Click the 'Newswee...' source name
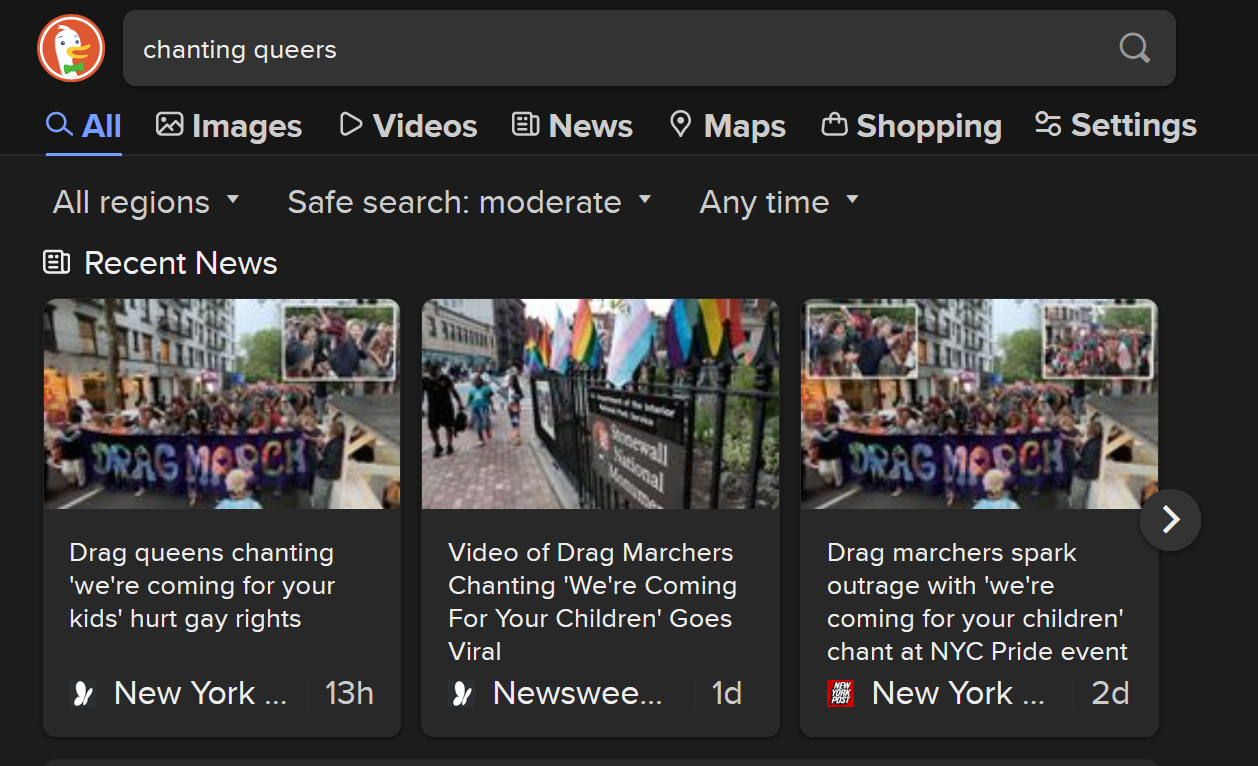Viewport: 1258px width, 766px height. pos(577,693)
